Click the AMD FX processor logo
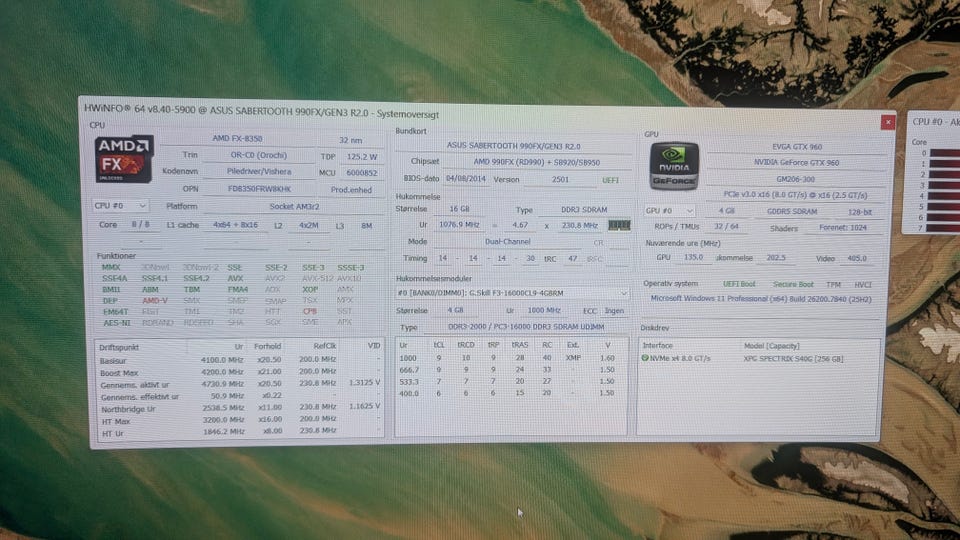 (x=124, y=159)
